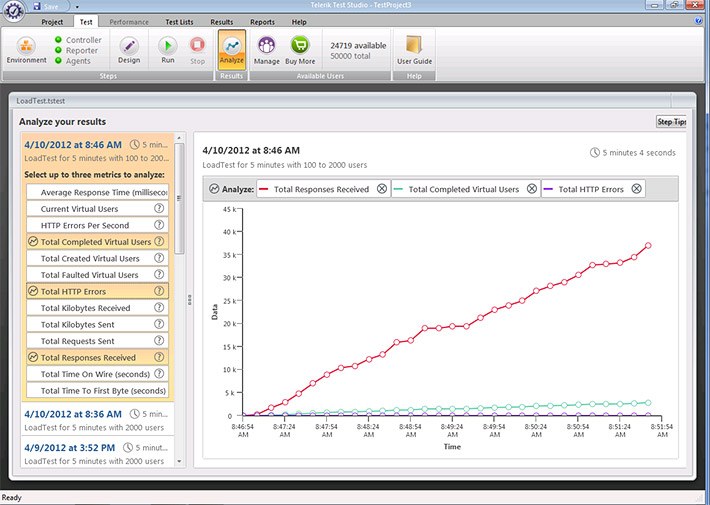Show help for Total Kilobytes Received
The width and height of the screenshot is (710, 505).
point(159,308)
